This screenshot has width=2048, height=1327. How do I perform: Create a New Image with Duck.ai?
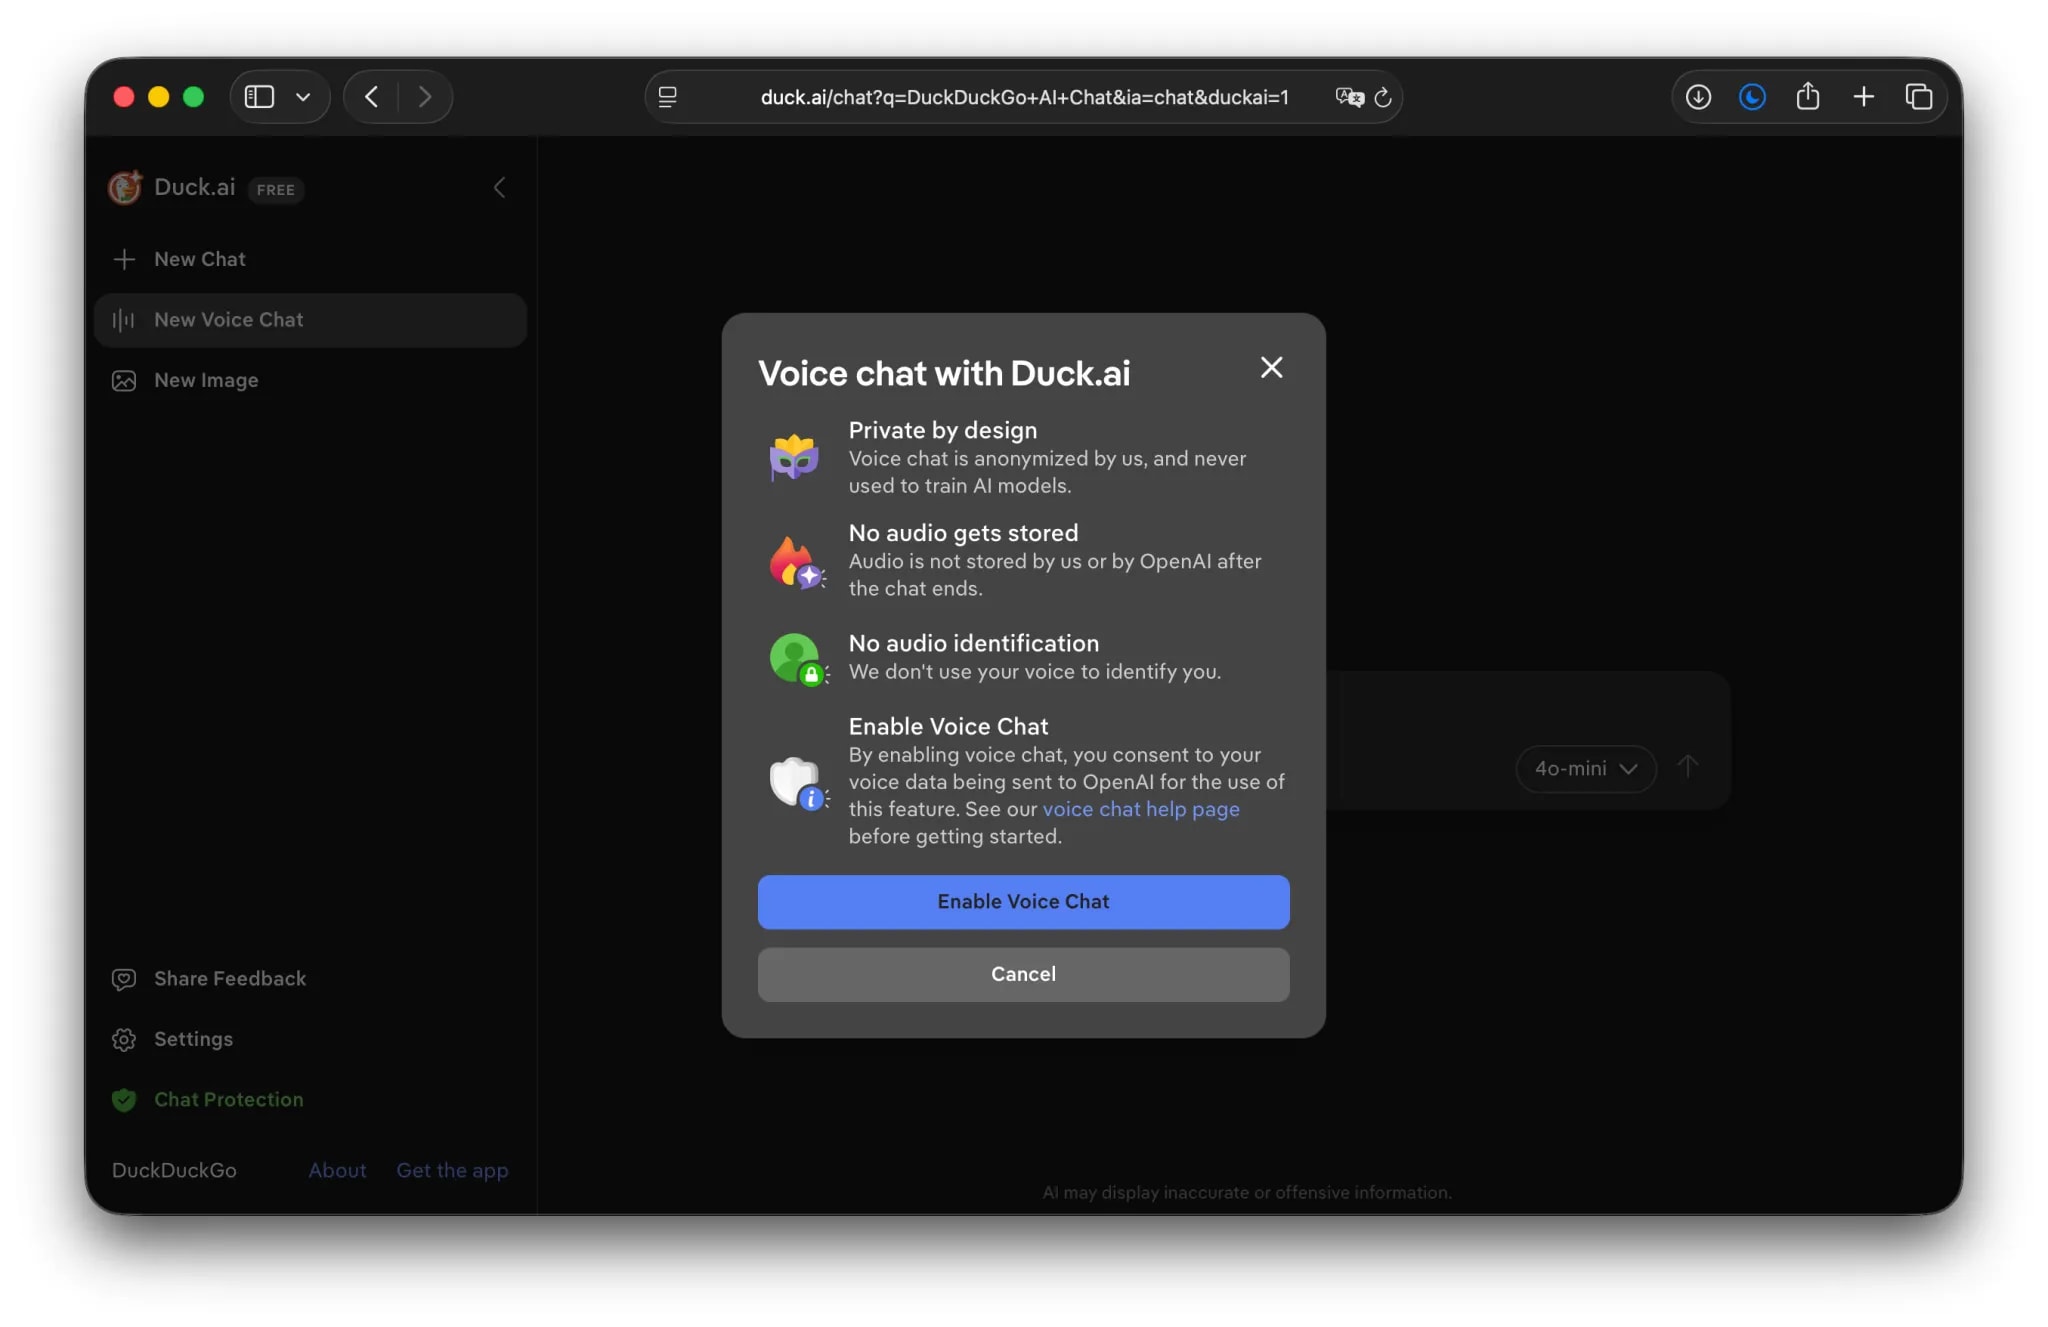click(x=205, y=380)
